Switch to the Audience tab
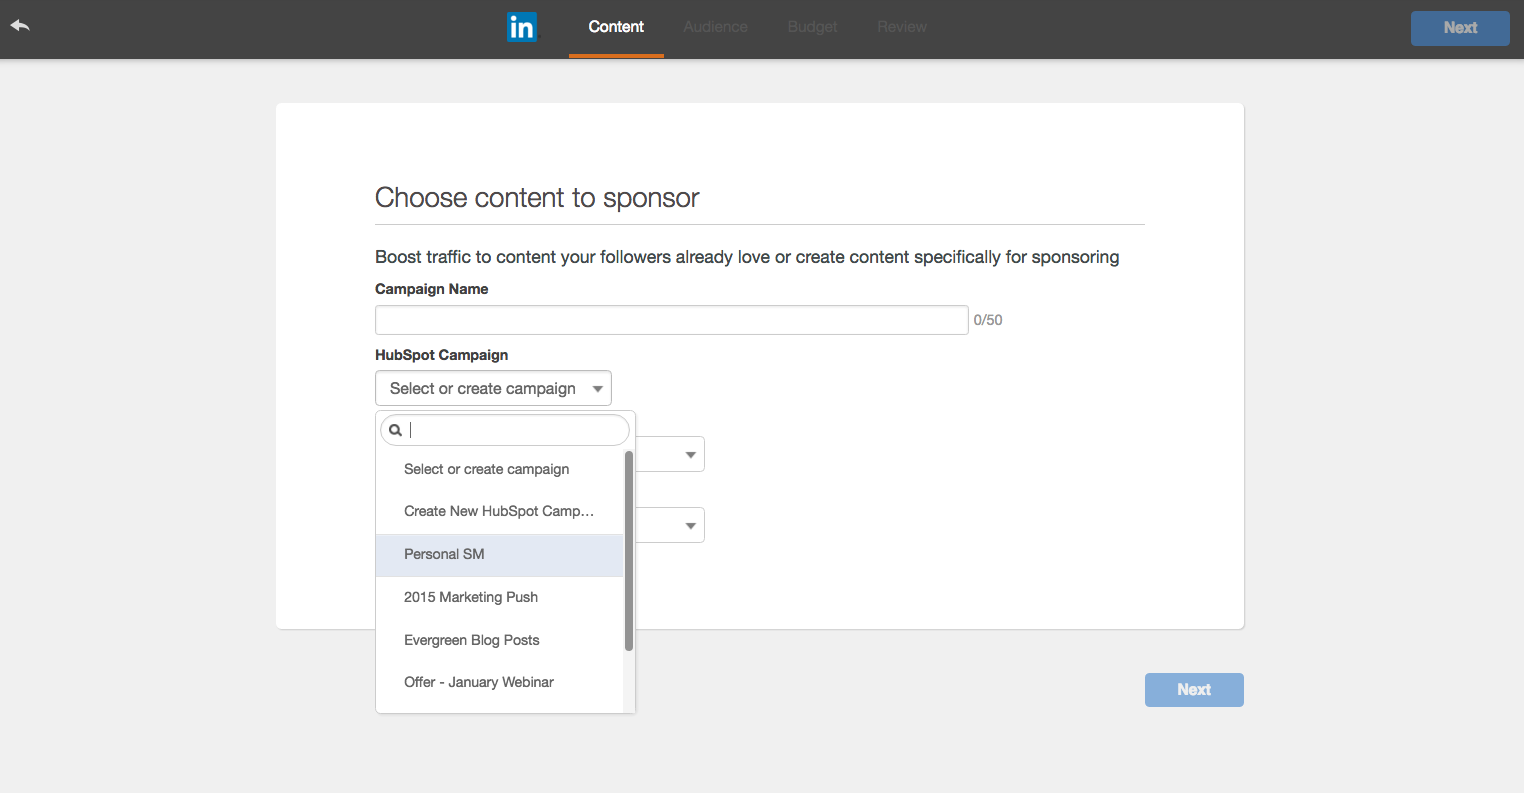Image resolution: width=1524 pixels, height=793 pixels. 716,27
